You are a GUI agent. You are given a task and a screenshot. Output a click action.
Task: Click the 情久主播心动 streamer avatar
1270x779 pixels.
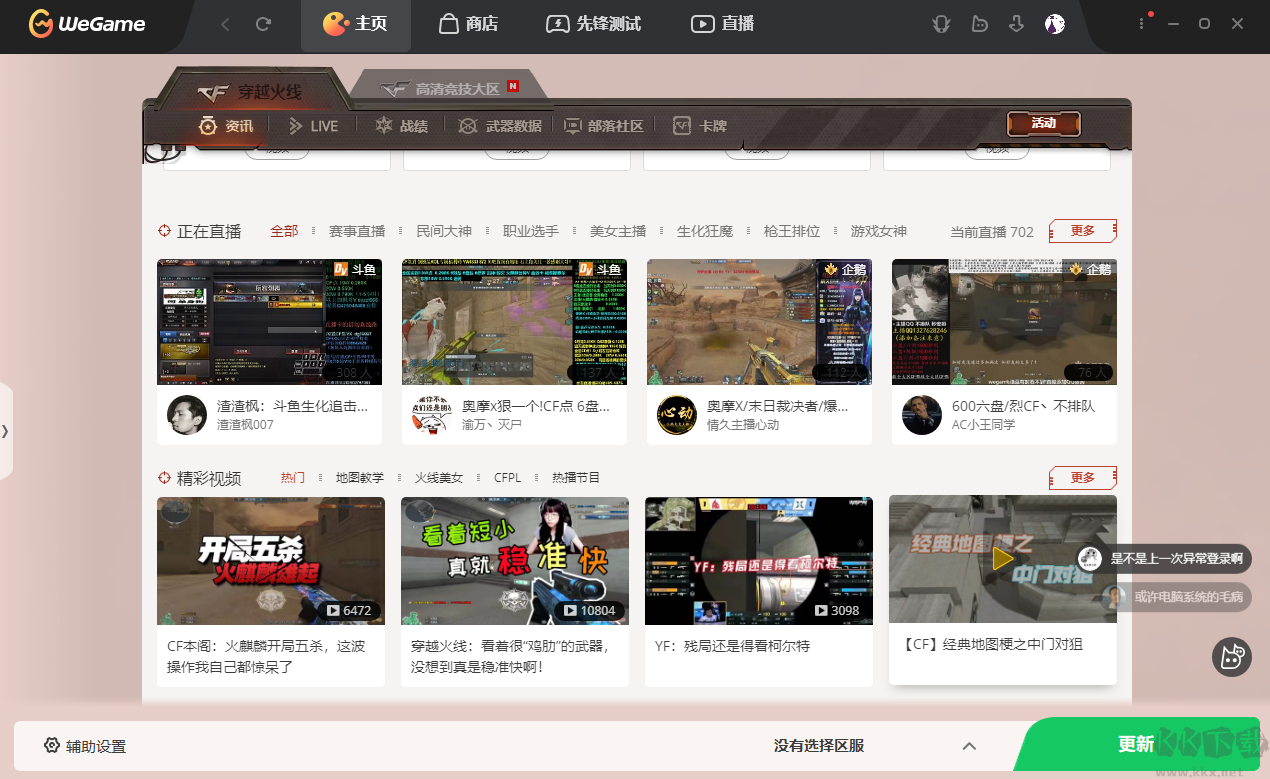click(x=677, y=415)
